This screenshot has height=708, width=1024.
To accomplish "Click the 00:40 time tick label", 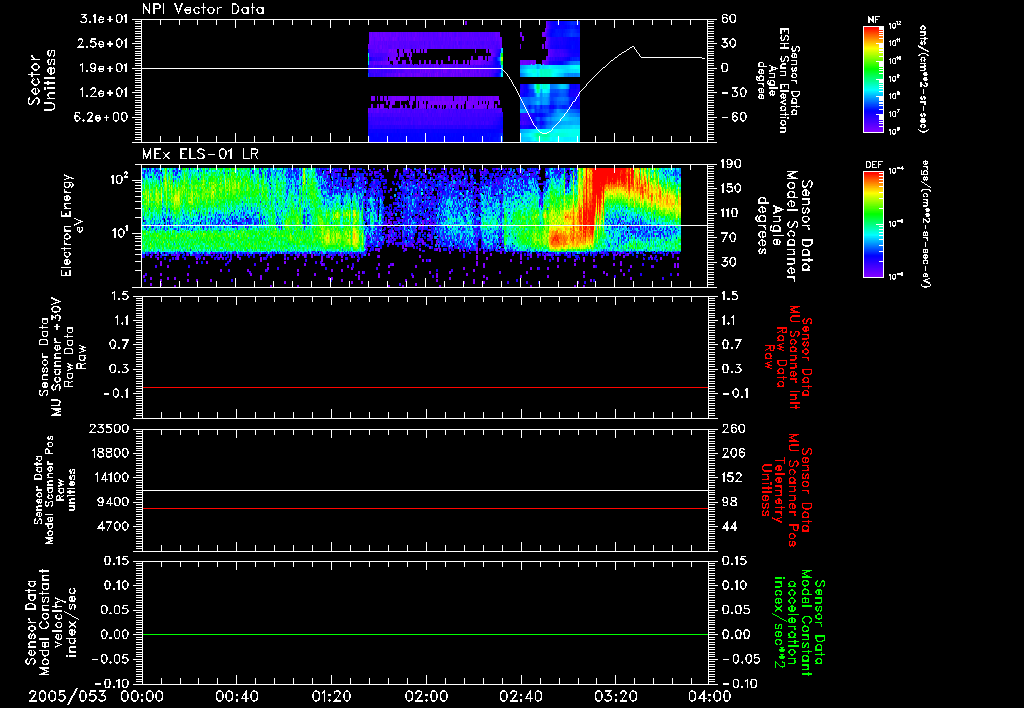I will pos(236,696).
